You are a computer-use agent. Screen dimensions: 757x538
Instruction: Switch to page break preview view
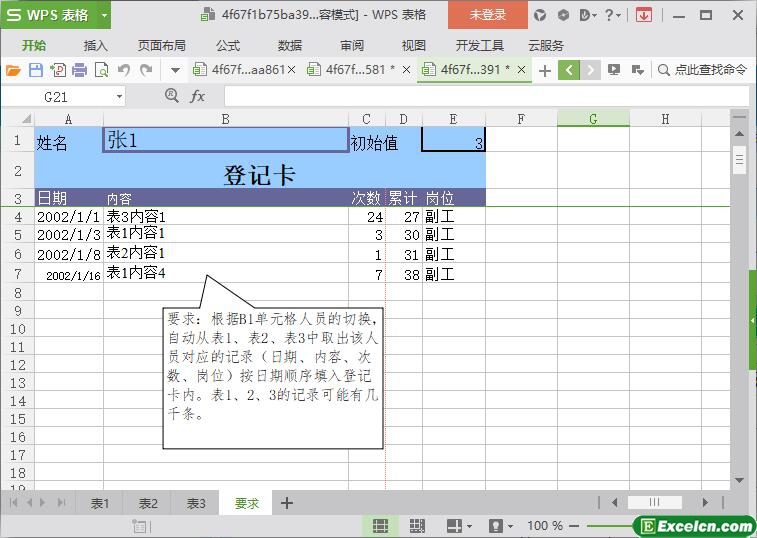(417, 526)
